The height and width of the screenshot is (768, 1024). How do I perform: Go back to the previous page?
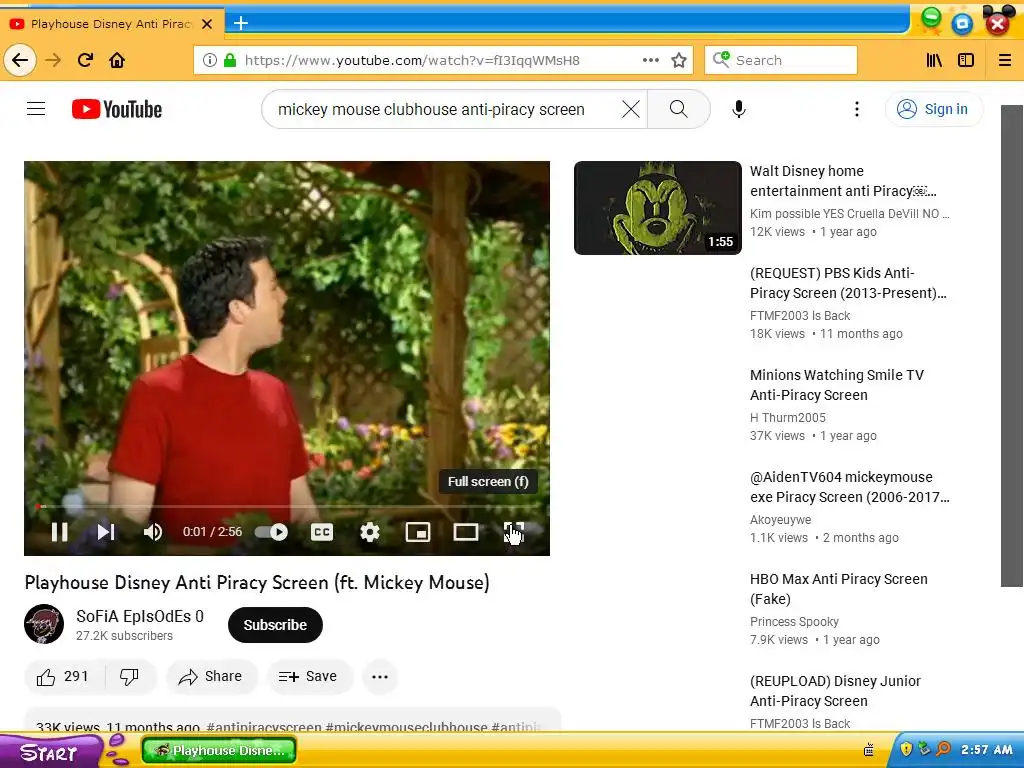20,60
